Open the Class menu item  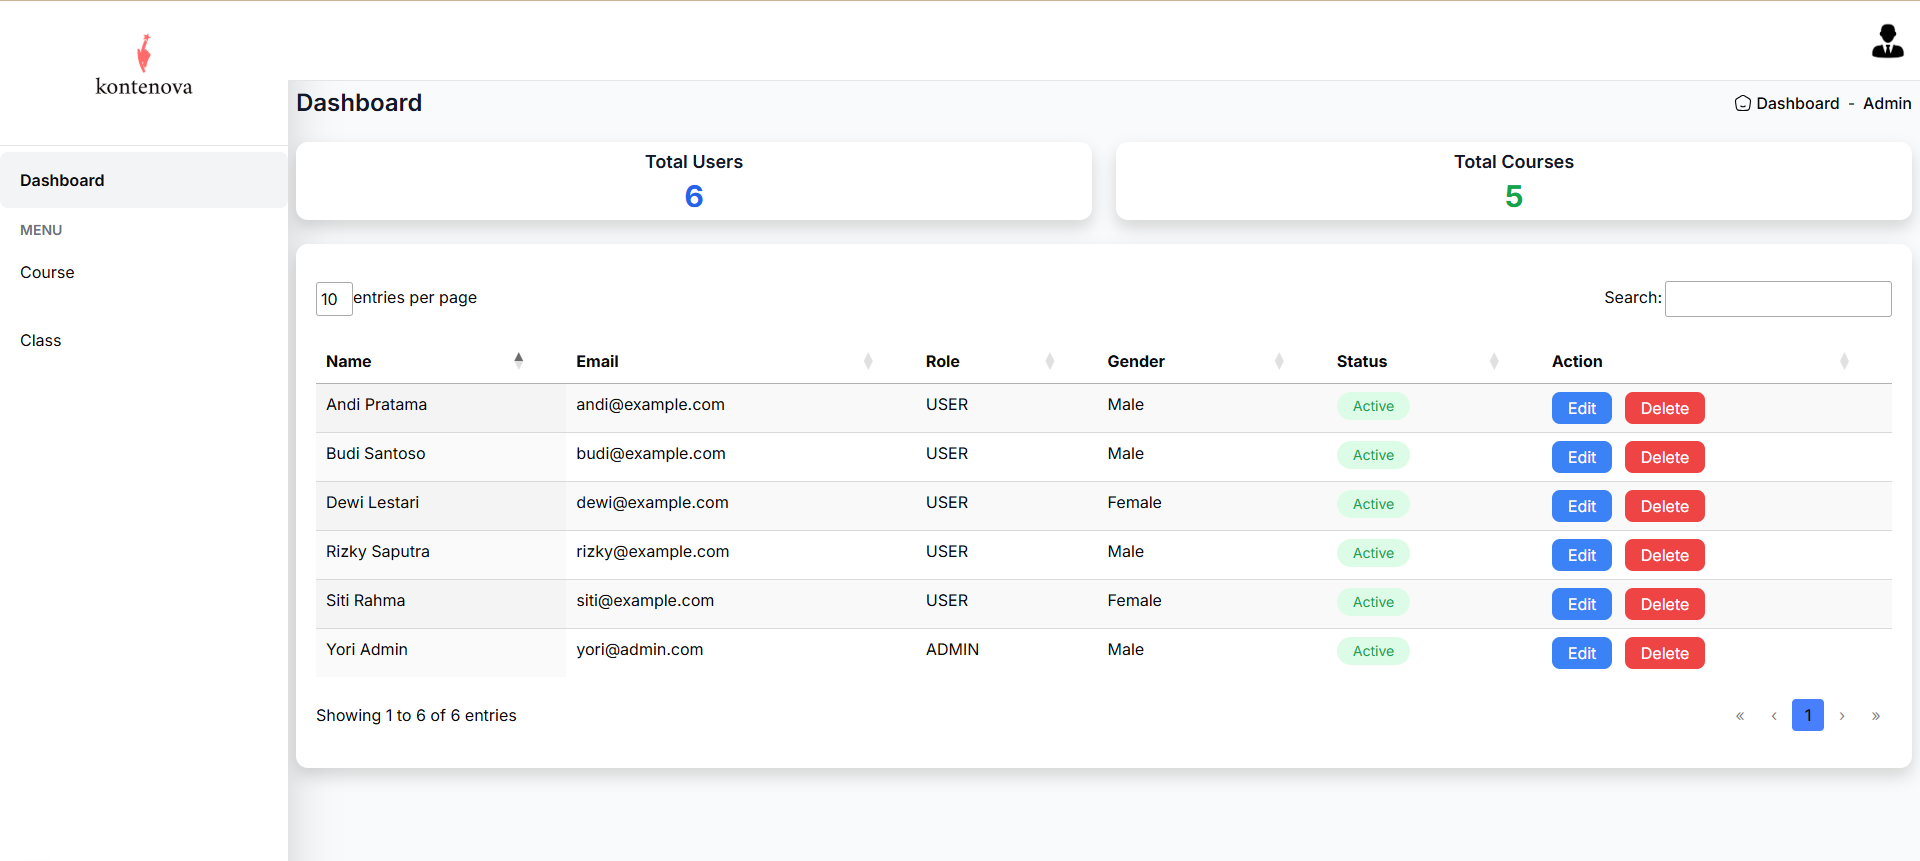[x=41, y=341]
